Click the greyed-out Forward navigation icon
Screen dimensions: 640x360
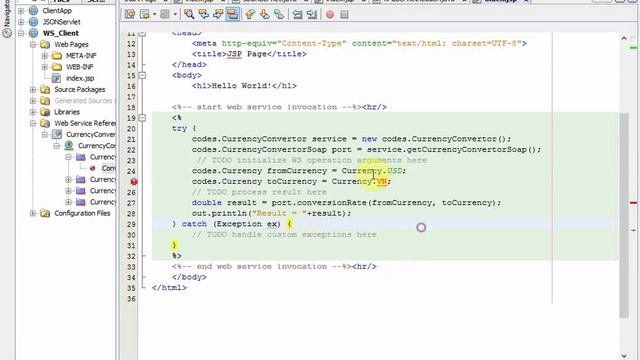(x=165, y=15)
